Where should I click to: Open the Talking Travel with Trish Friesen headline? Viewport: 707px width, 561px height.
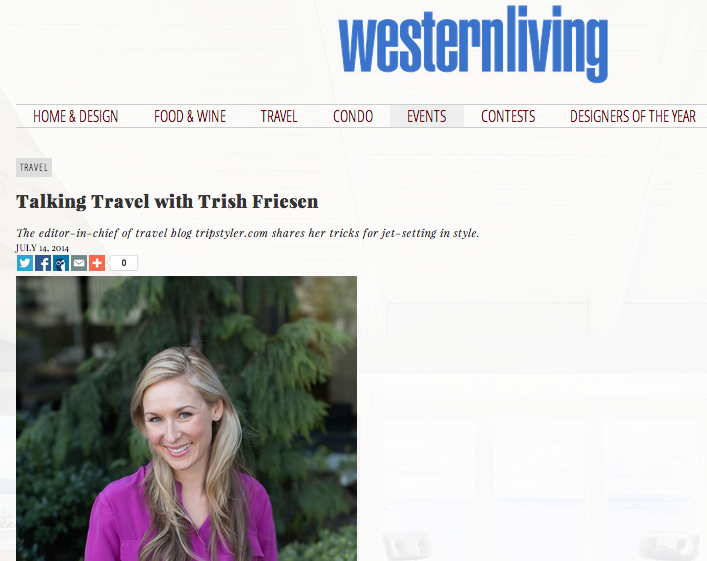[x=167, y=202]
